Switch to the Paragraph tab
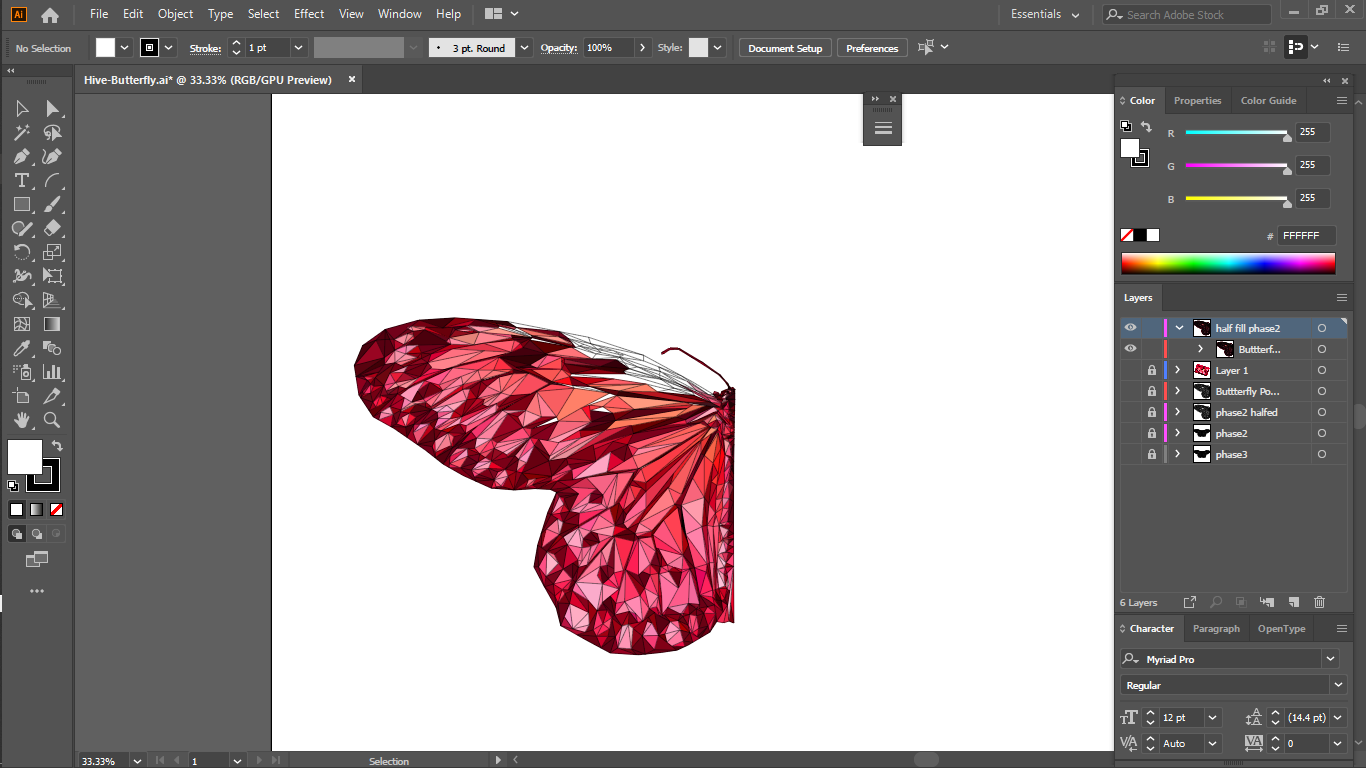Image resolution: width=1366 pixels, height=768 pixels. pyautogui.click(x=1216, y=628)
